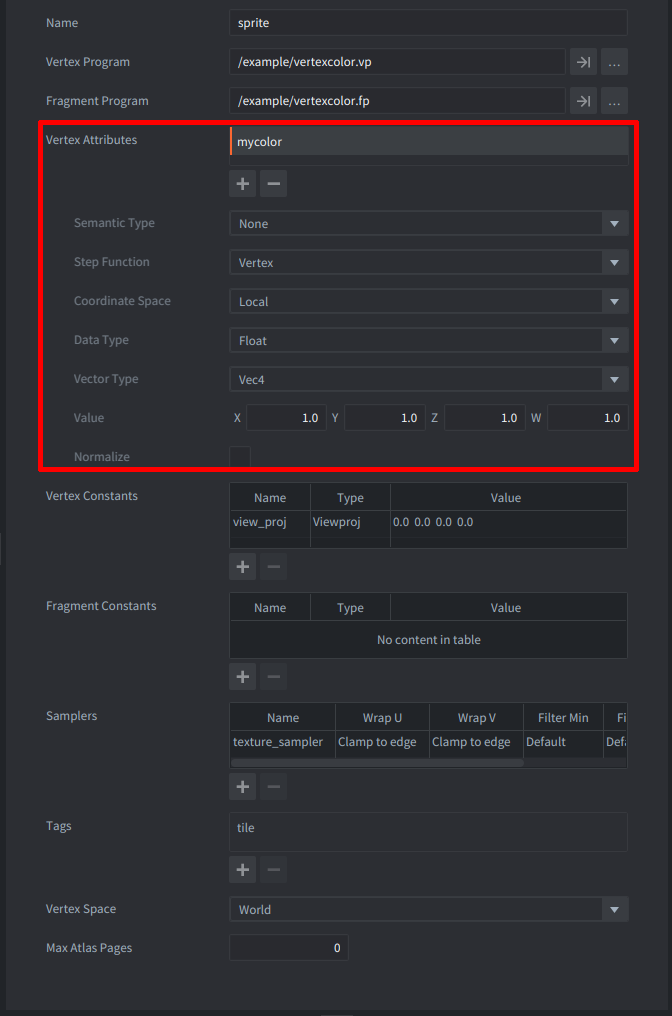Toggle the Normalize checkbox
The image size is (672, 1016).
coord(240,456)
